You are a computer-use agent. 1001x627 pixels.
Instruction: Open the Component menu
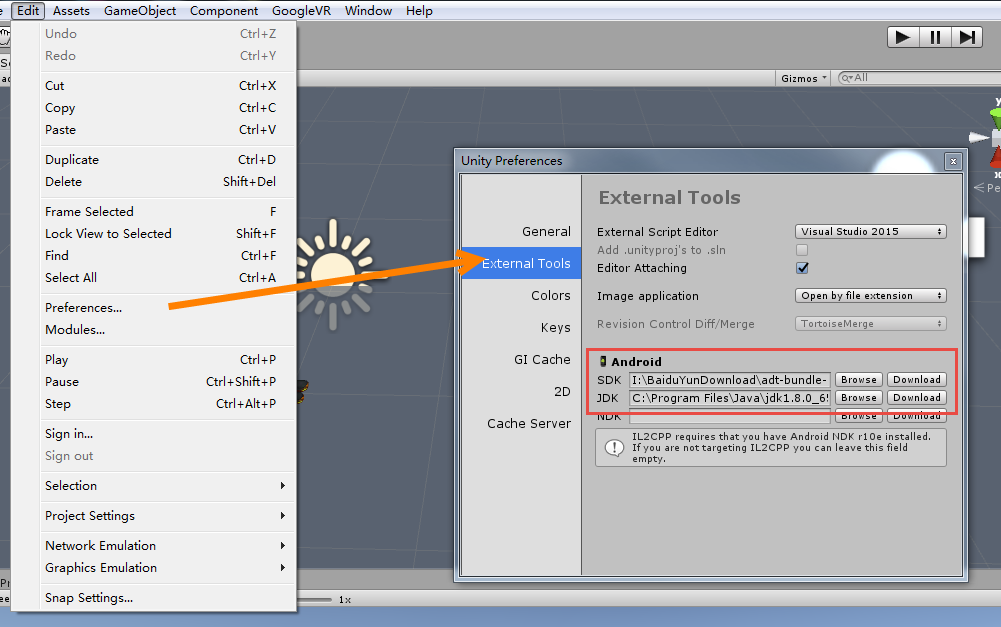[224, 11]
